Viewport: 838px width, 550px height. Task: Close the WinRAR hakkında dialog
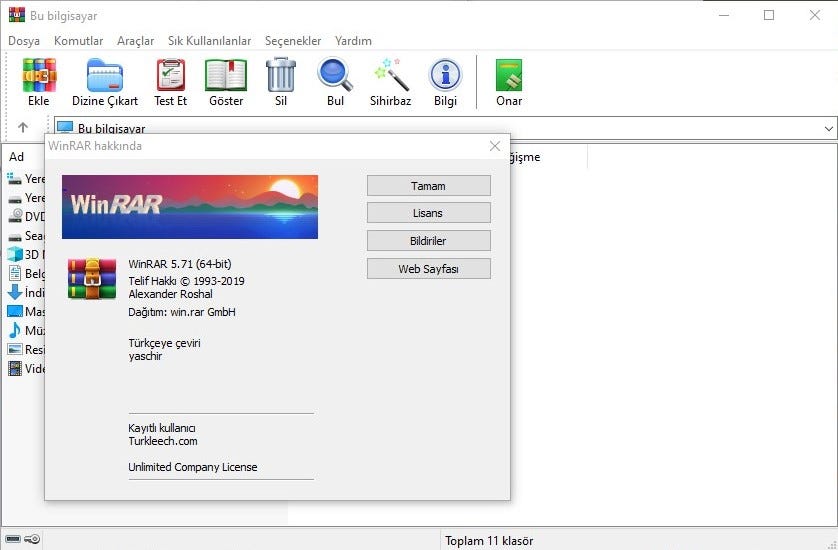[x=495, y=146]
